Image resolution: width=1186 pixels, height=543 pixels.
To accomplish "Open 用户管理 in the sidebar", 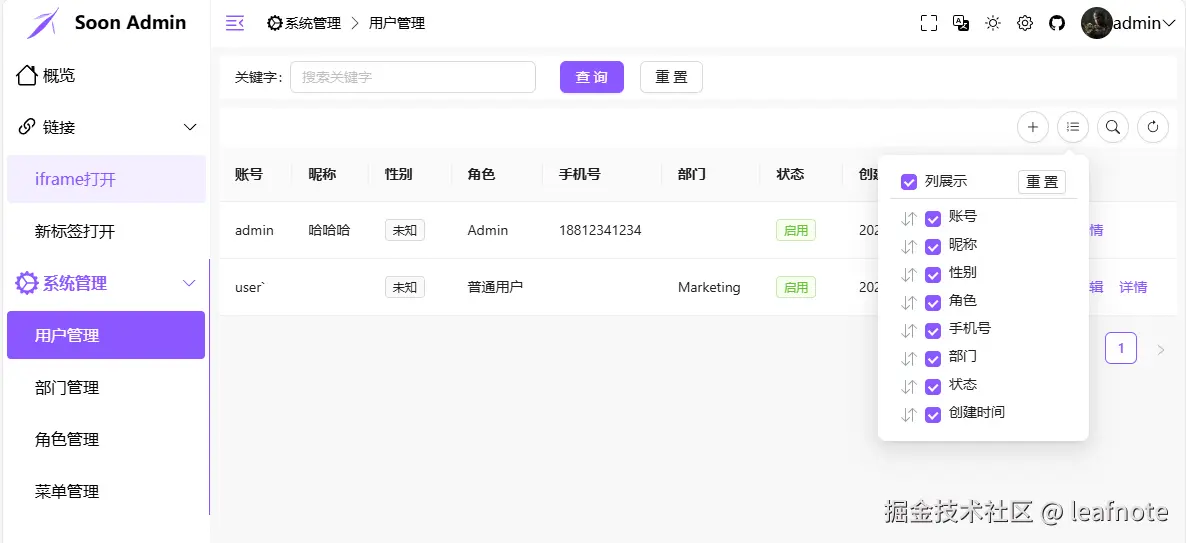I will [106, 335].
